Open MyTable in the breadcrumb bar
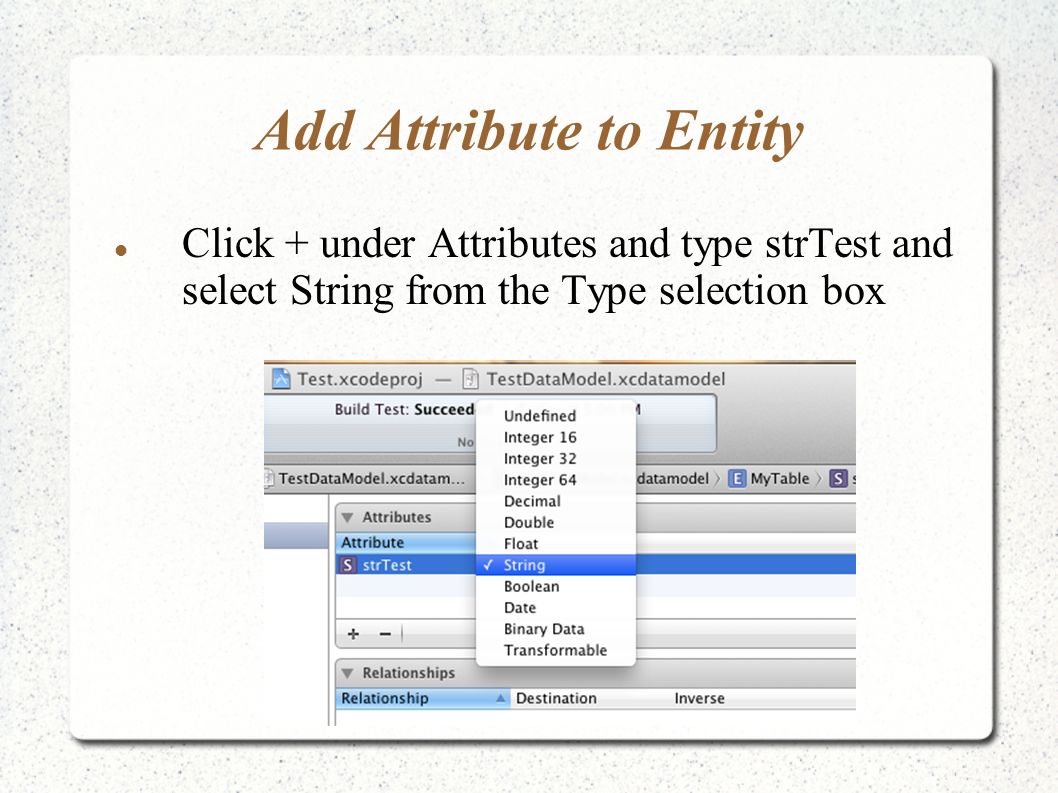 (779, 478)
